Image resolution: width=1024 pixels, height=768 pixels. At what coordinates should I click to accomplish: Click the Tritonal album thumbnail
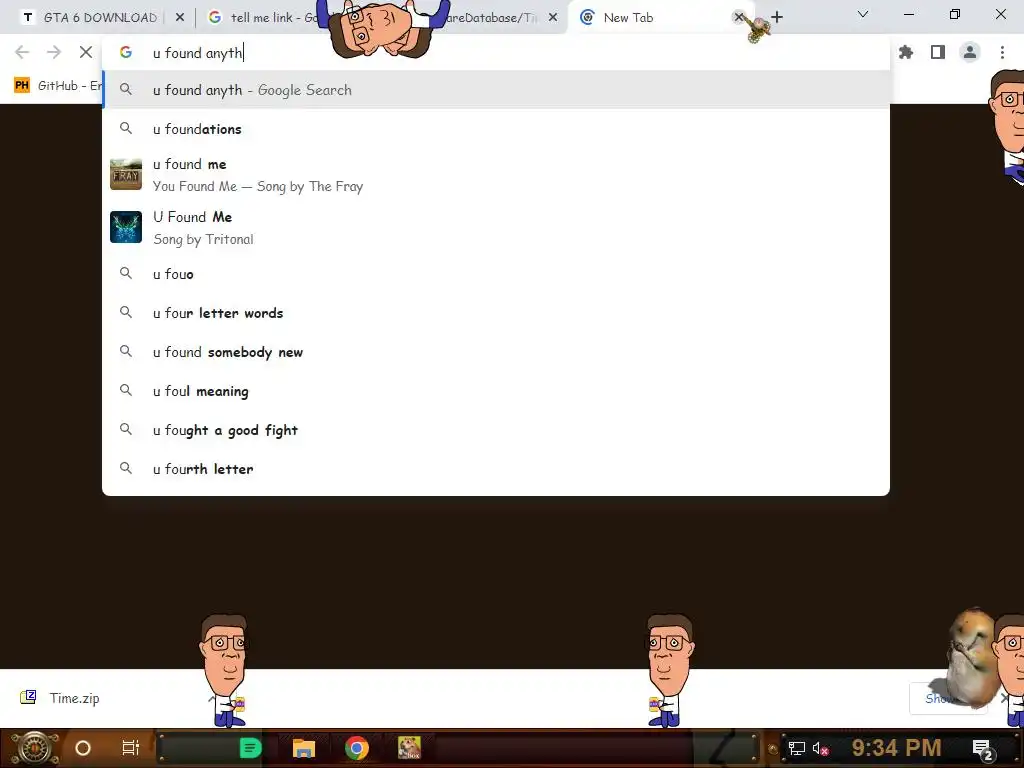click(126, 227)
